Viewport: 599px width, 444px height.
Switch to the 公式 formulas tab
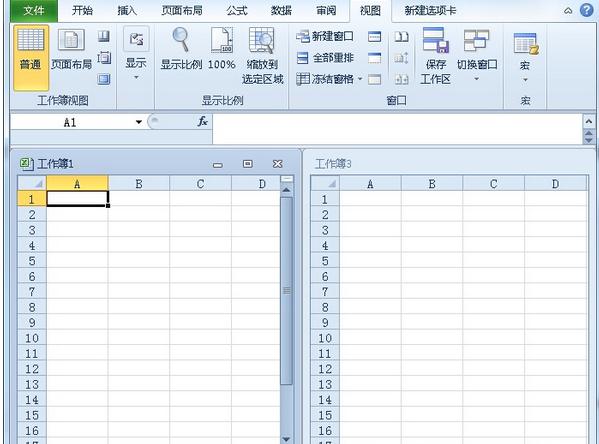point(237,11)
